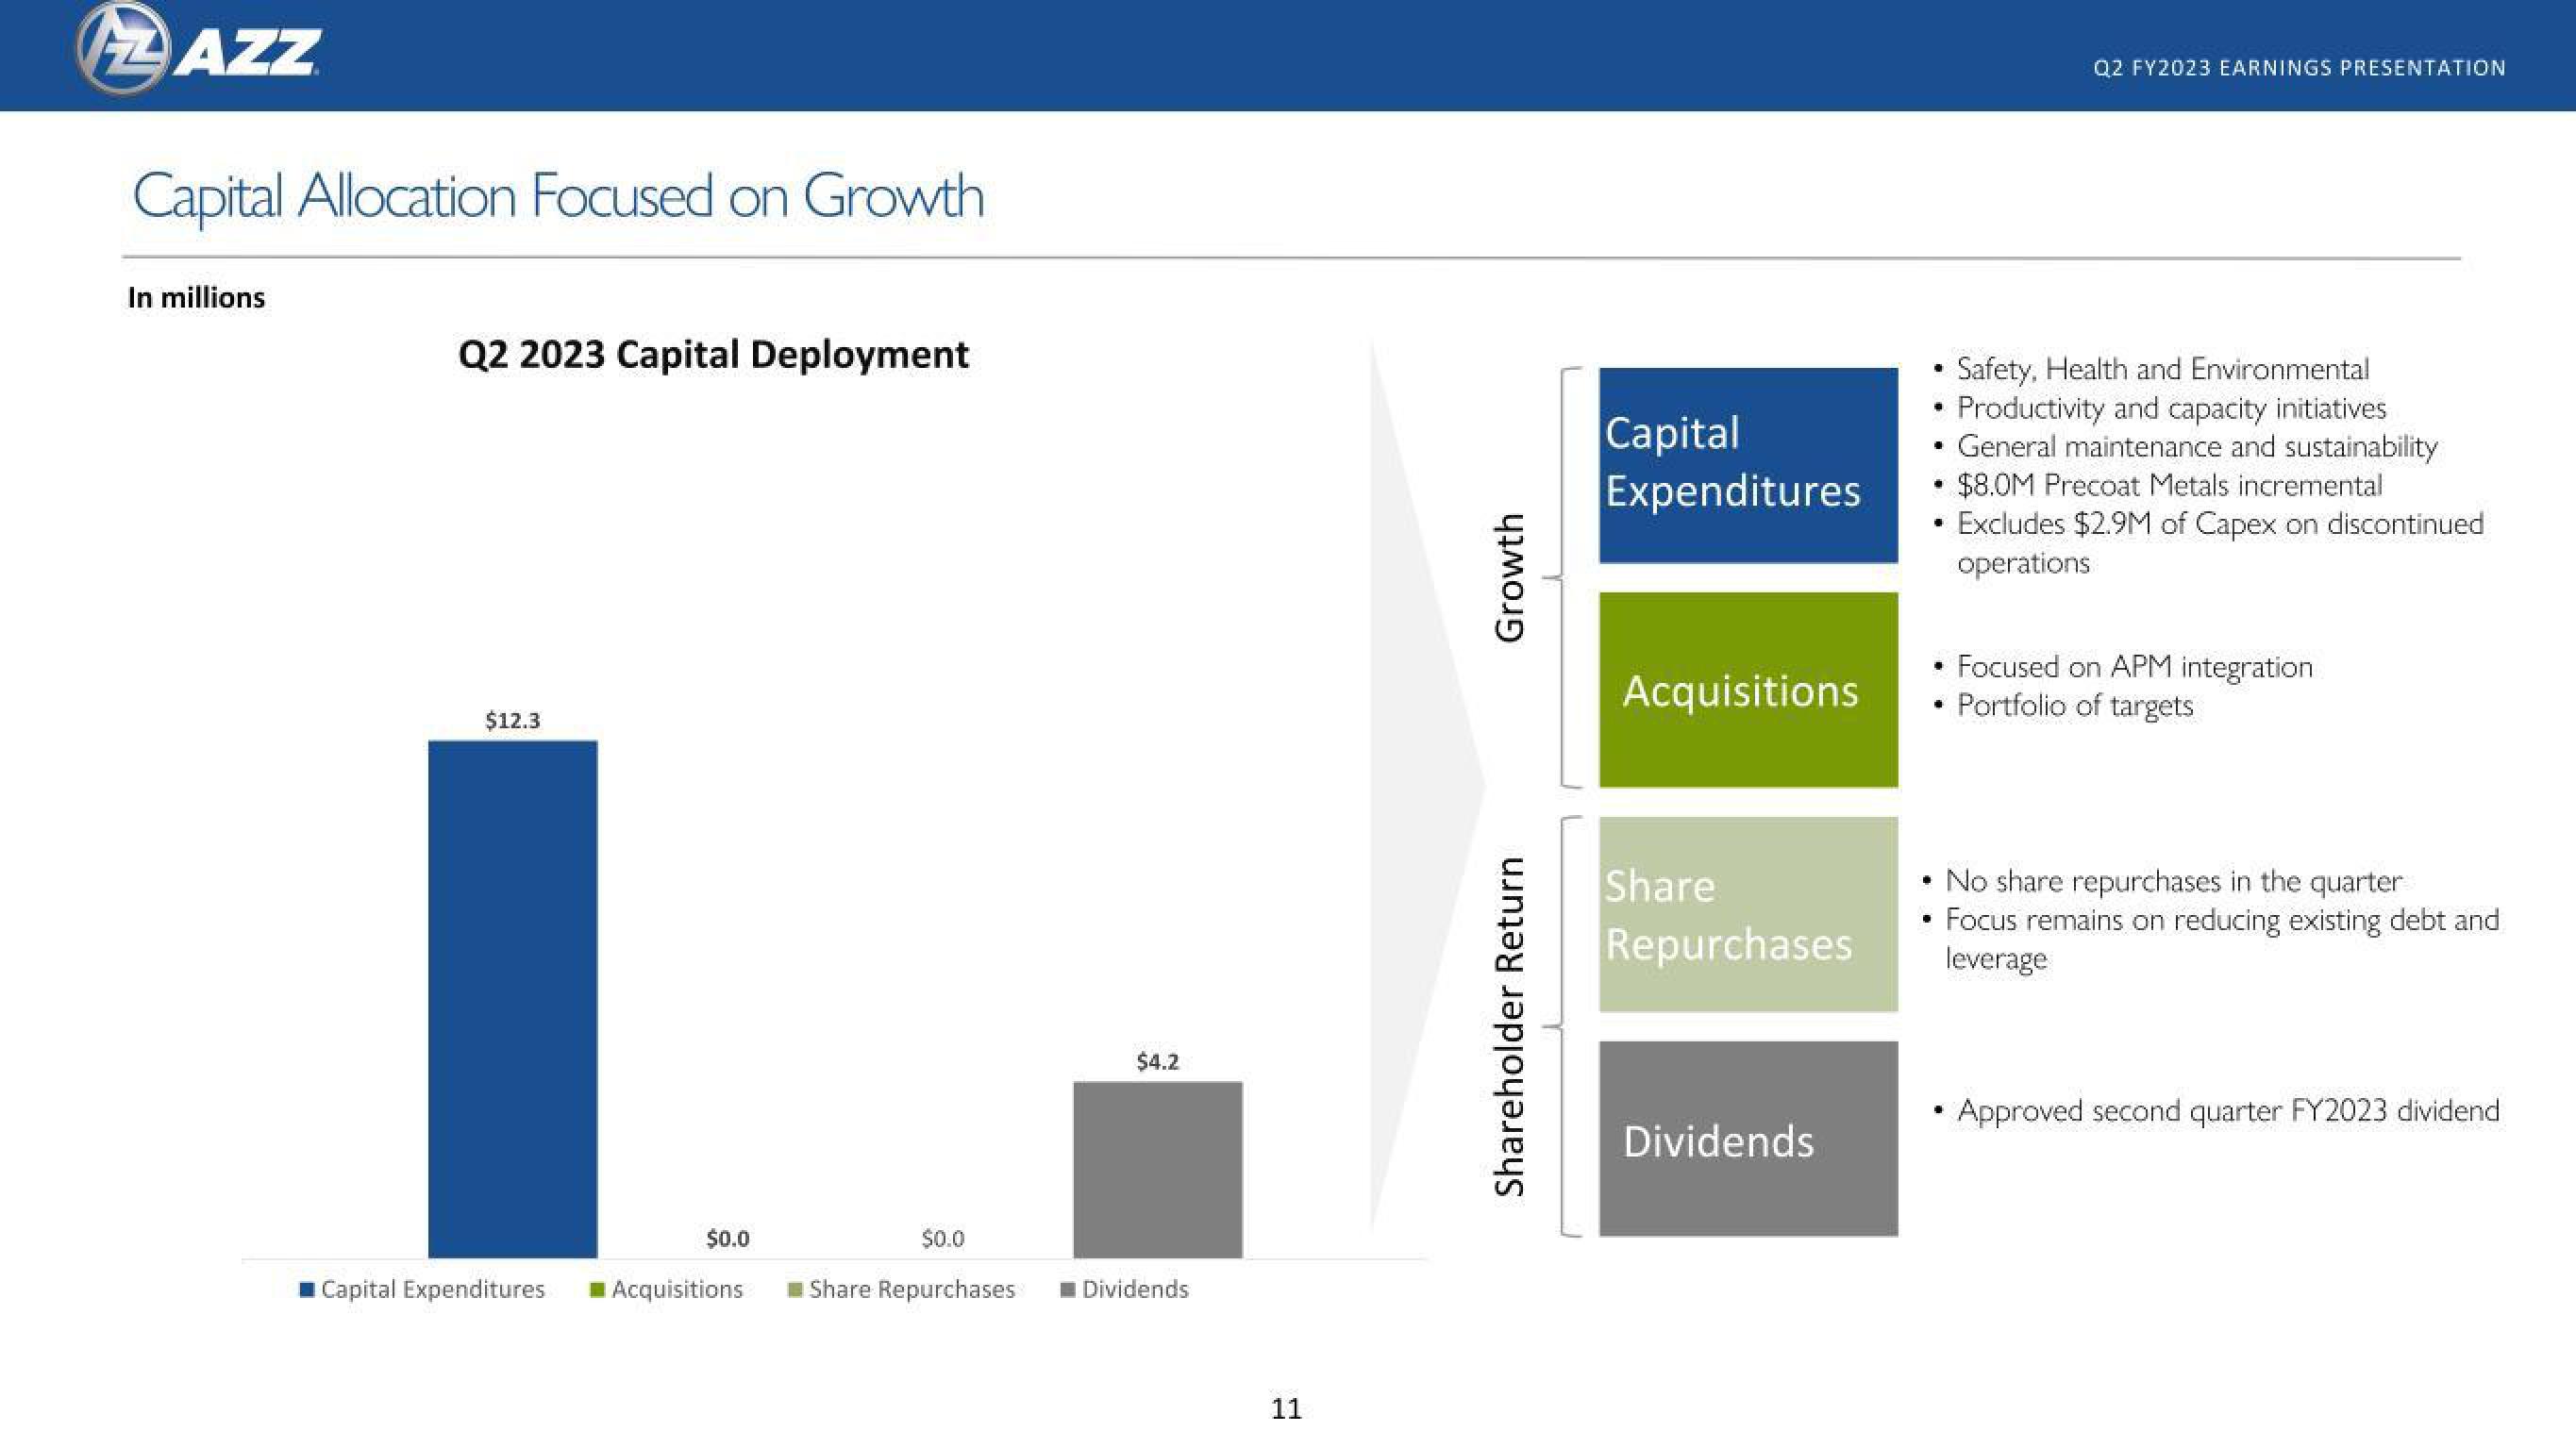Click the vertical "Growth" label
Screen dimensions: 2576x1448
click(x=1508, y=577)
